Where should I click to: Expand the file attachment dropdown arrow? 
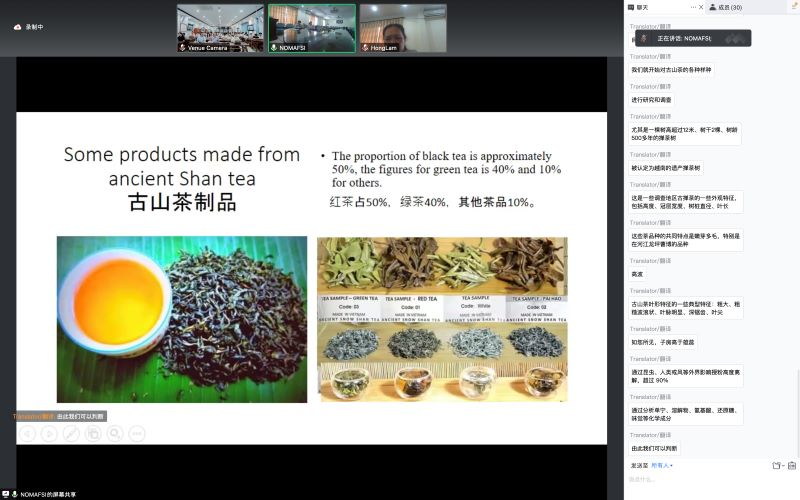[x=782, y=465]
